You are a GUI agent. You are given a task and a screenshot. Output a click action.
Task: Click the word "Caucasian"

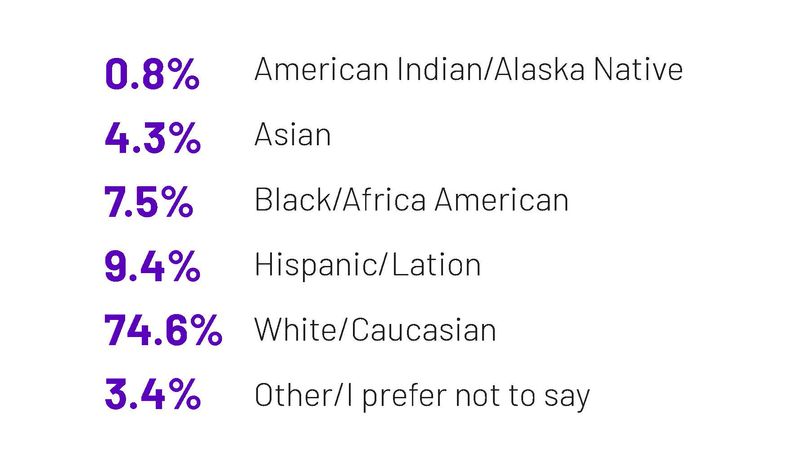[x=424, y=330]
